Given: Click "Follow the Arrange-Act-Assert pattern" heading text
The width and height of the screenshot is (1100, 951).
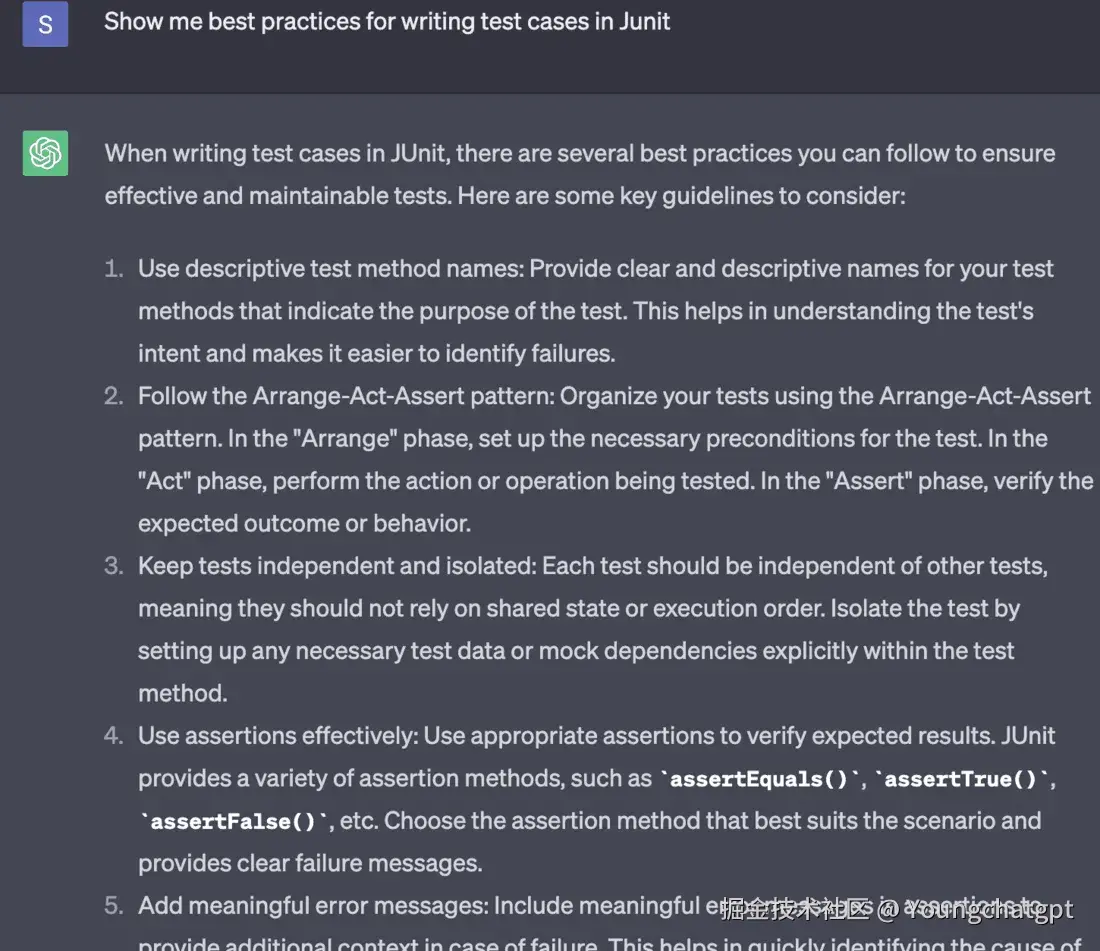Looking at the screenshot, I should 345,396.
